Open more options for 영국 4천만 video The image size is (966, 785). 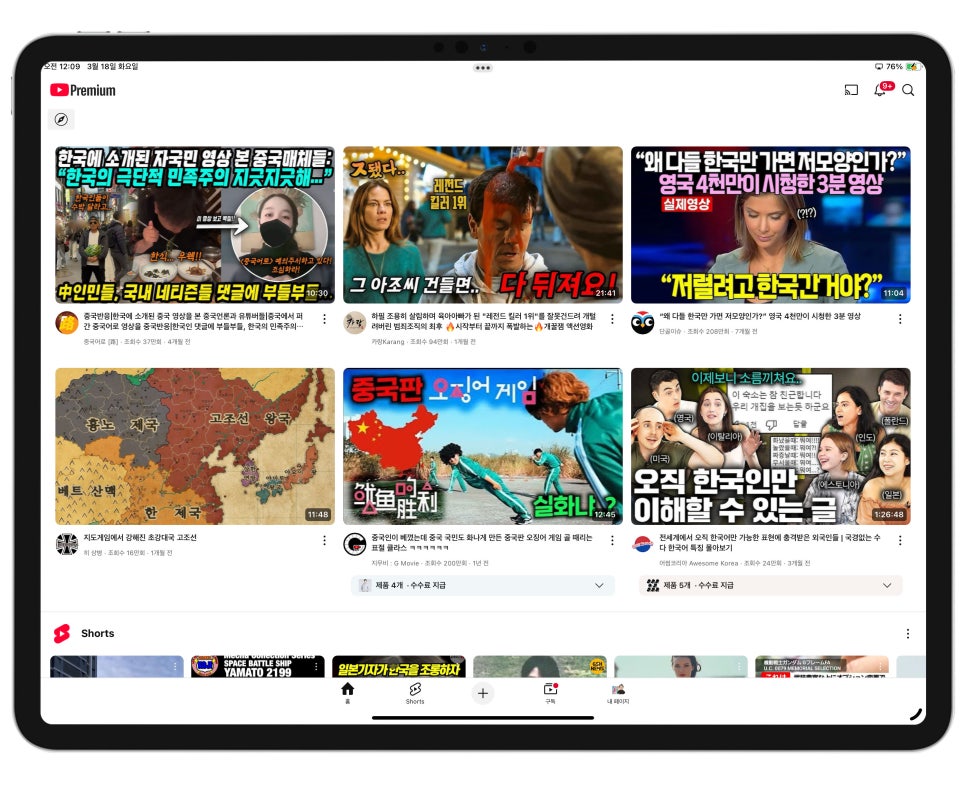[900, 319]
